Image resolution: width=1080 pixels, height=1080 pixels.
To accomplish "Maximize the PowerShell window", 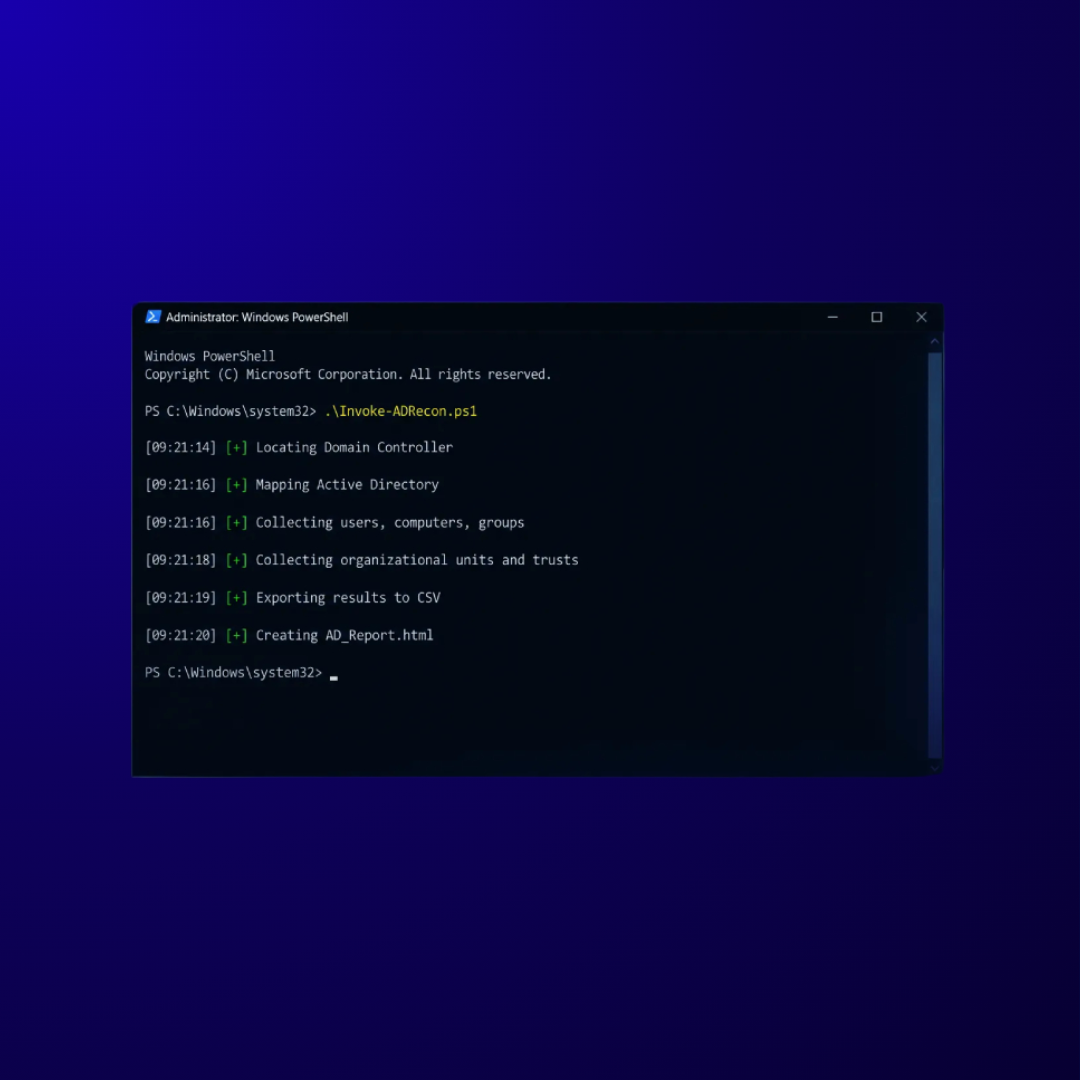I will point(876,317).
